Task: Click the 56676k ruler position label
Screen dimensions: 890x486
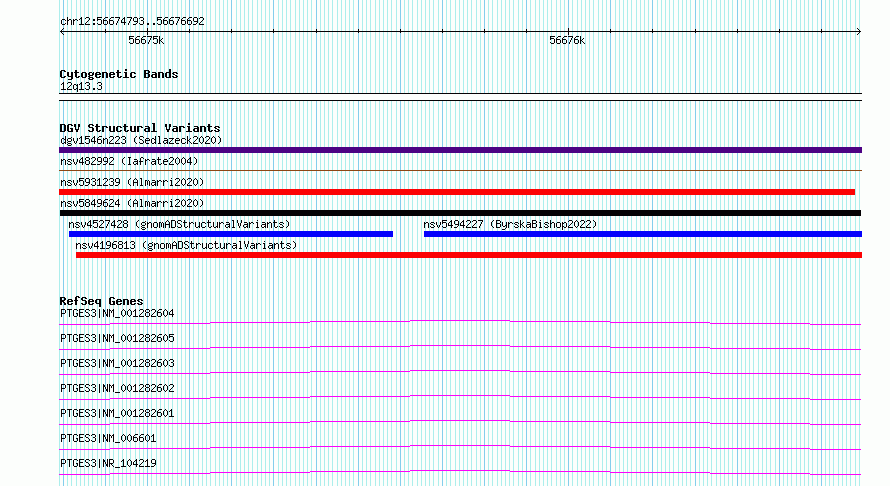Action: coord(567,40)
